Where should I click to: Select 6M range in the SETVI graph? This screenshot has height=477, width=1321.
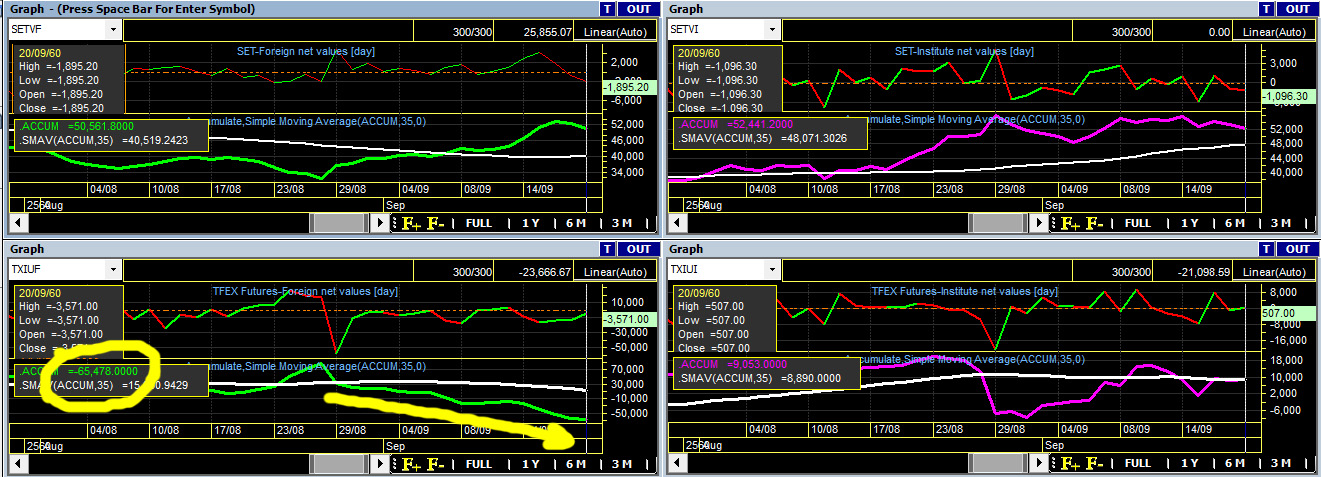pos(1235,224)
